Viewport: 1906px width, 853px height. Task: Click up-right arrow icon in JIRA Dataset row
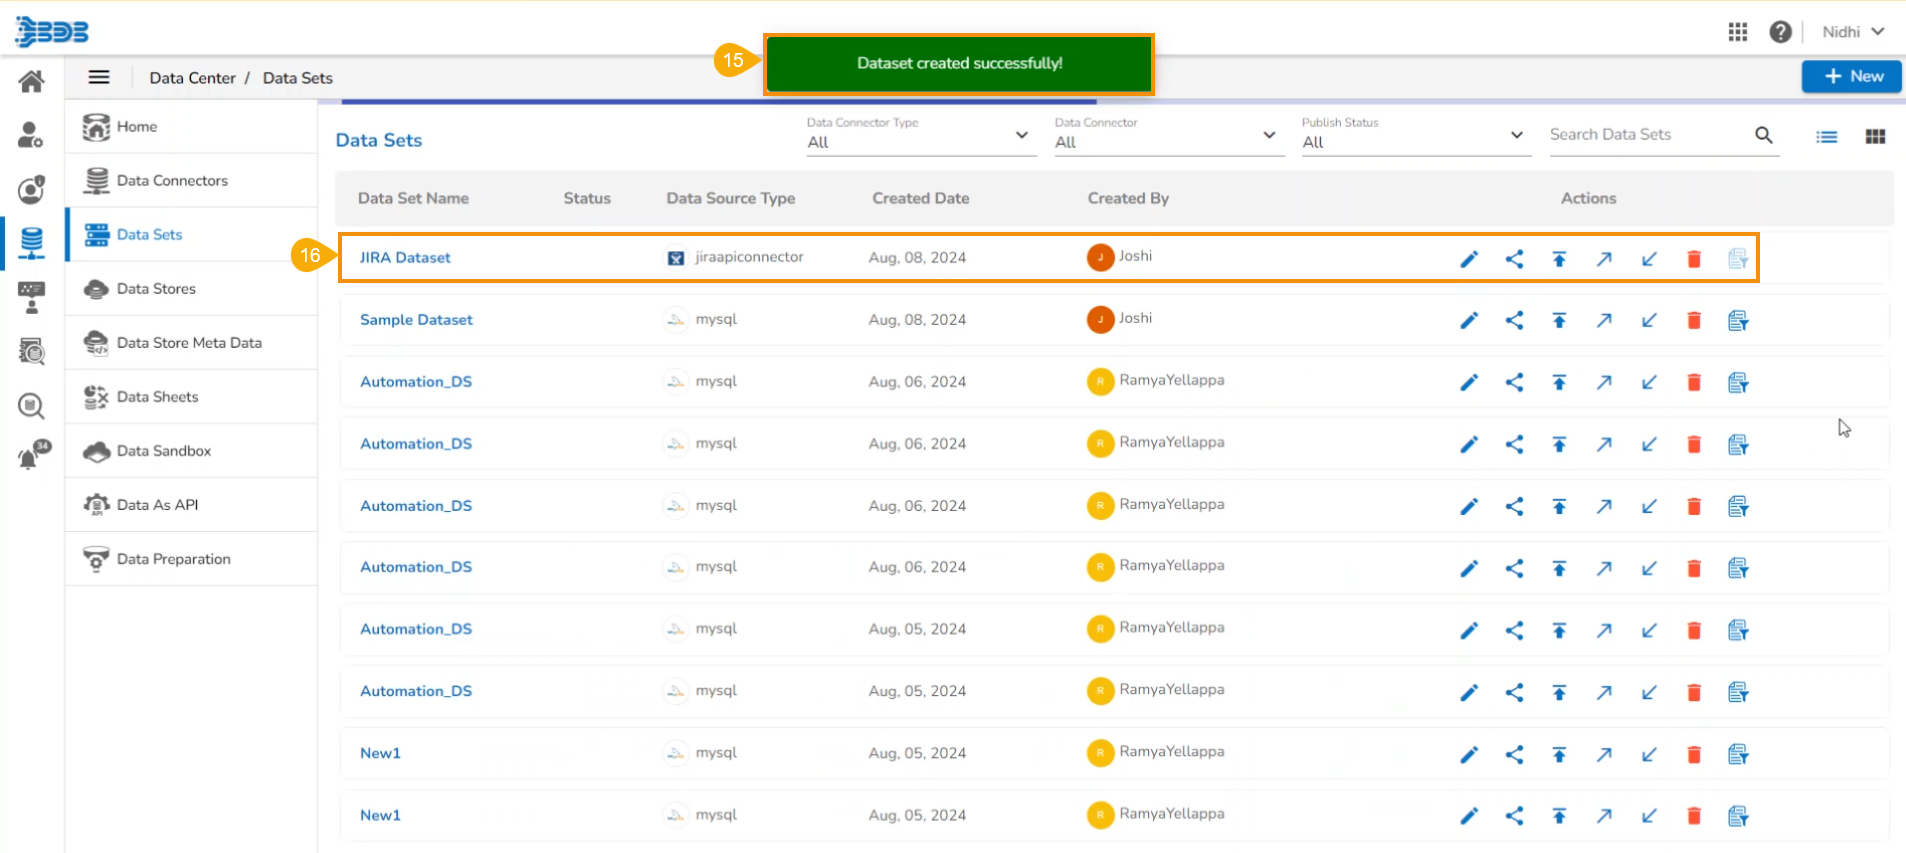tap(1604, 259)
